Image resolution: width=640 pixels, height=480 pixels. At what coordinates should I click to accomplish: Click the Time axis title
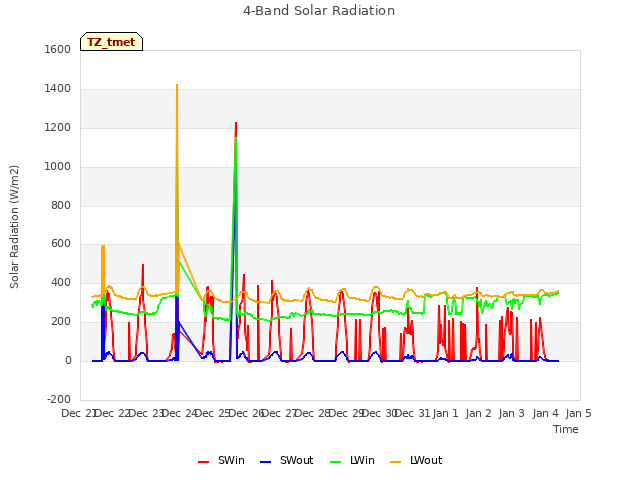[x=566, y=429]
